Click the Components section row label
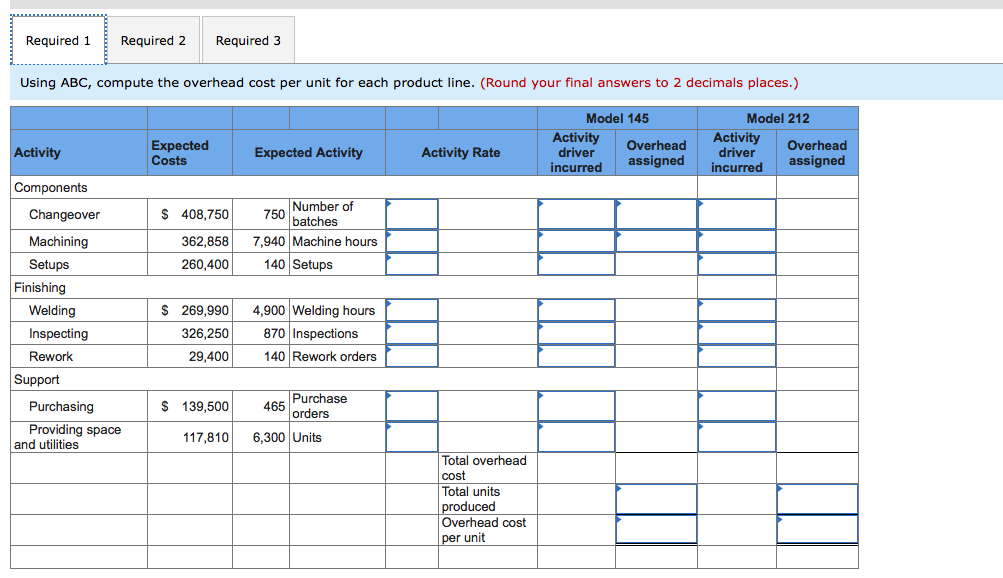1003x578 pixels. pos(51,187)
